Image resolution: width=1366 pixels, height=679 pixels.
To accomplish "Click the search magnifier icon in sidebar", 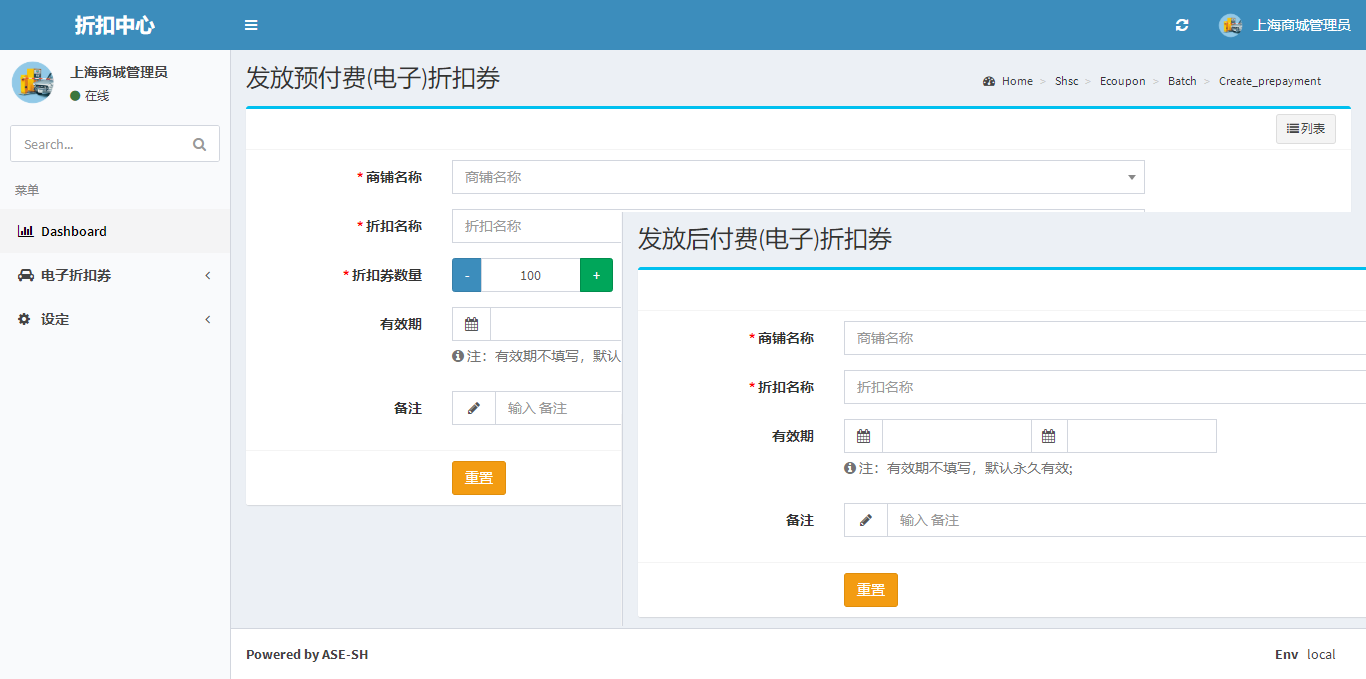I will tap(199, 144).
